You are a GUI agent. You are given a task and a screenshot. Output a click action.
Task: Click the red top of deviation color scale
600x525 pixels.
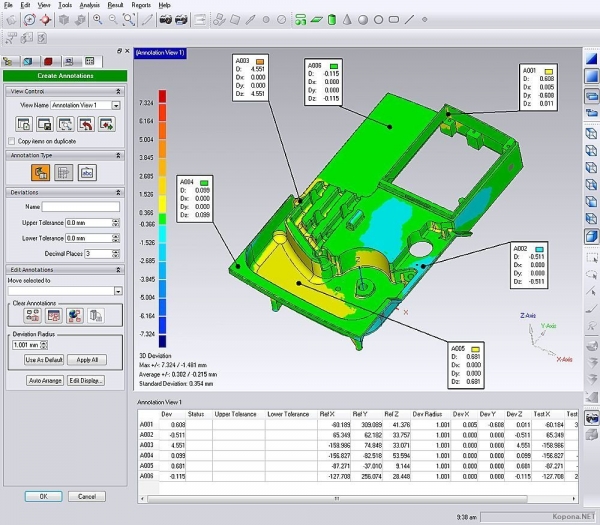coord(162,97)
